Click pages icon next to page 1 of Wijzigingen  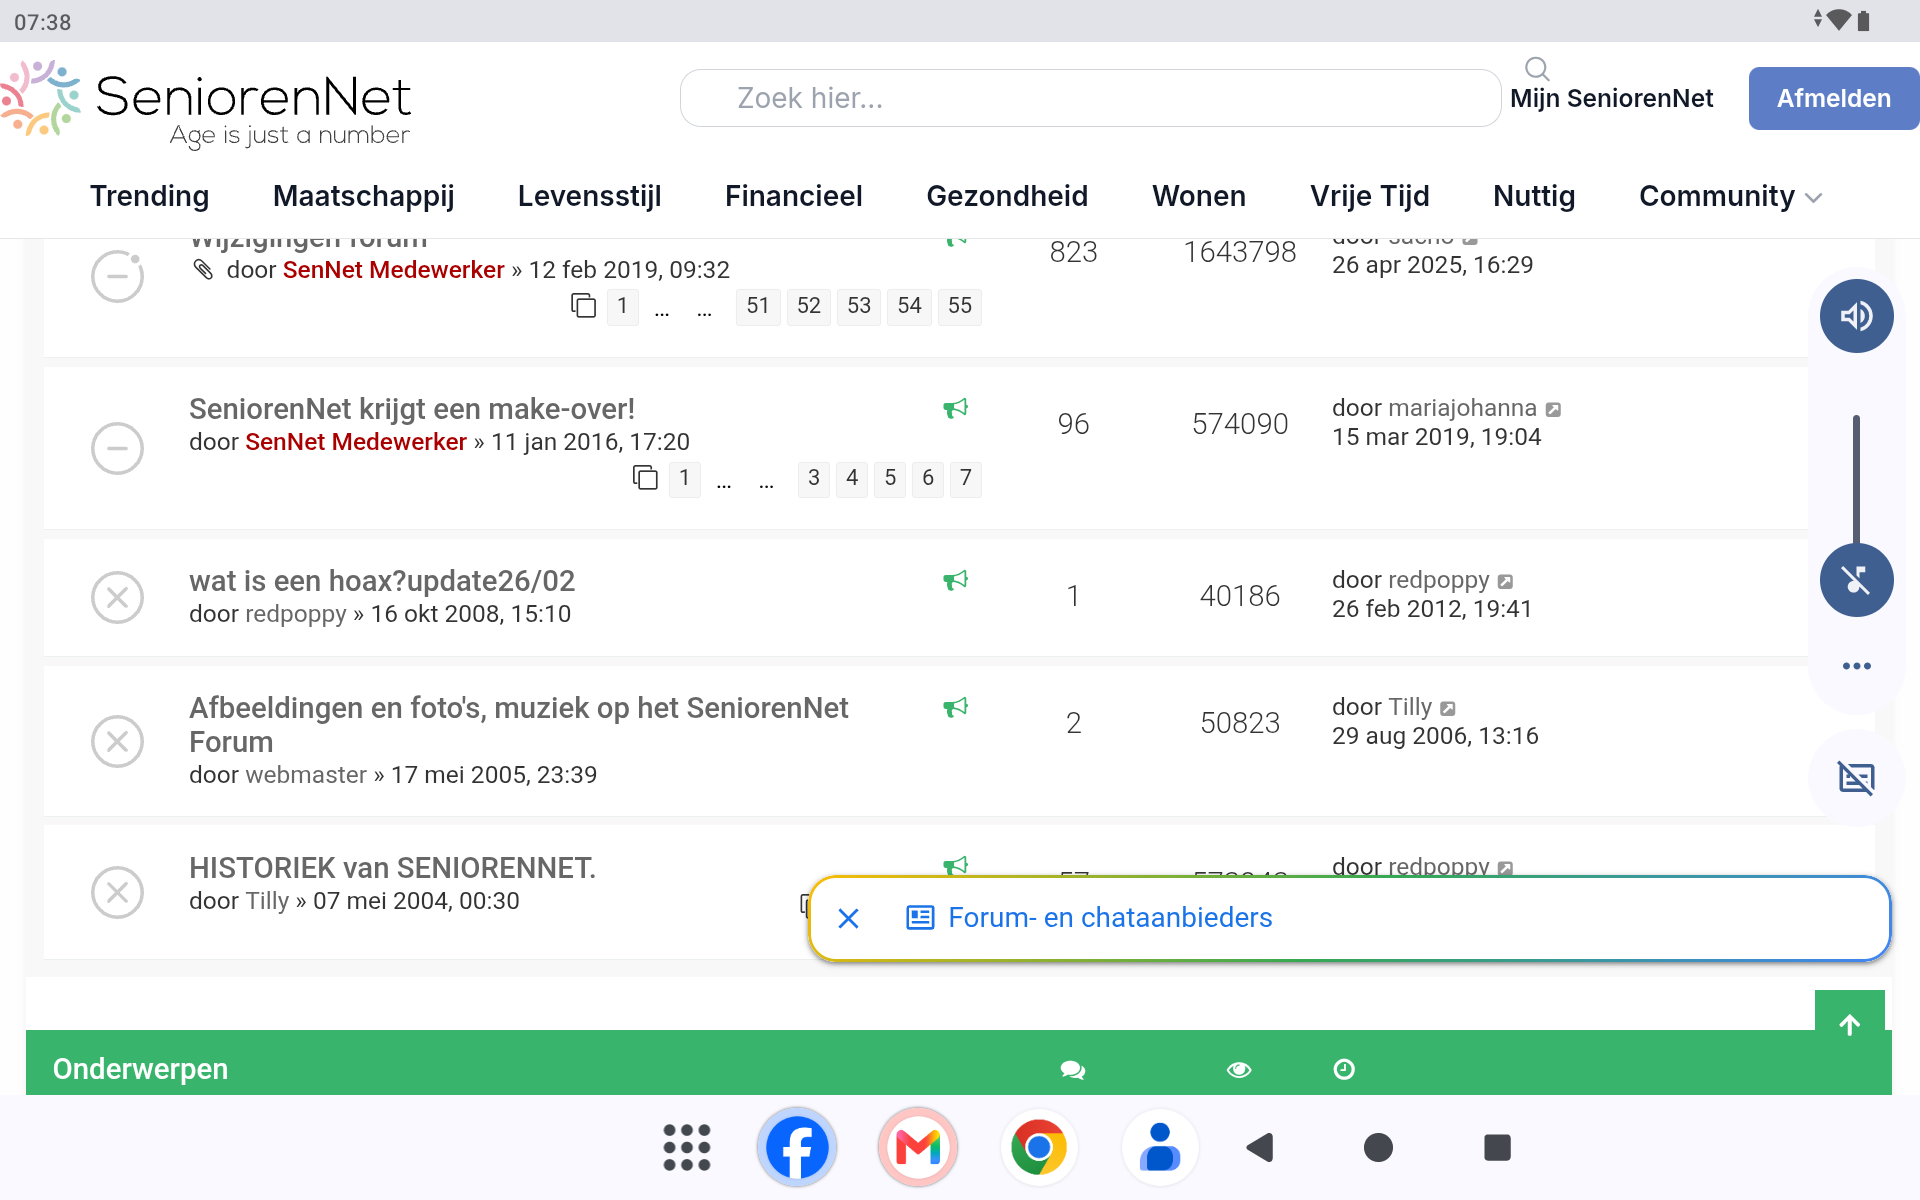click(x=583, y=306)
